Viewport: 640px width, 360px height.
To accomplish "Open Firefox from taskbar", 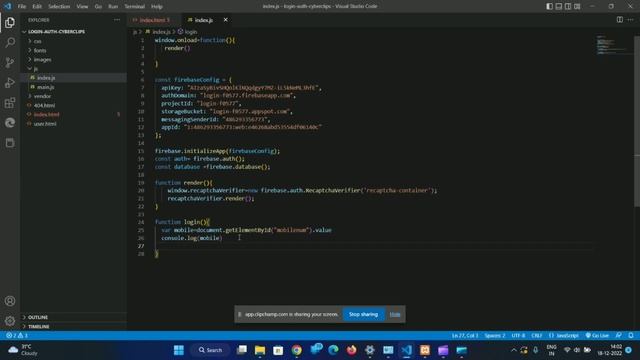I will tap(351, 350).
